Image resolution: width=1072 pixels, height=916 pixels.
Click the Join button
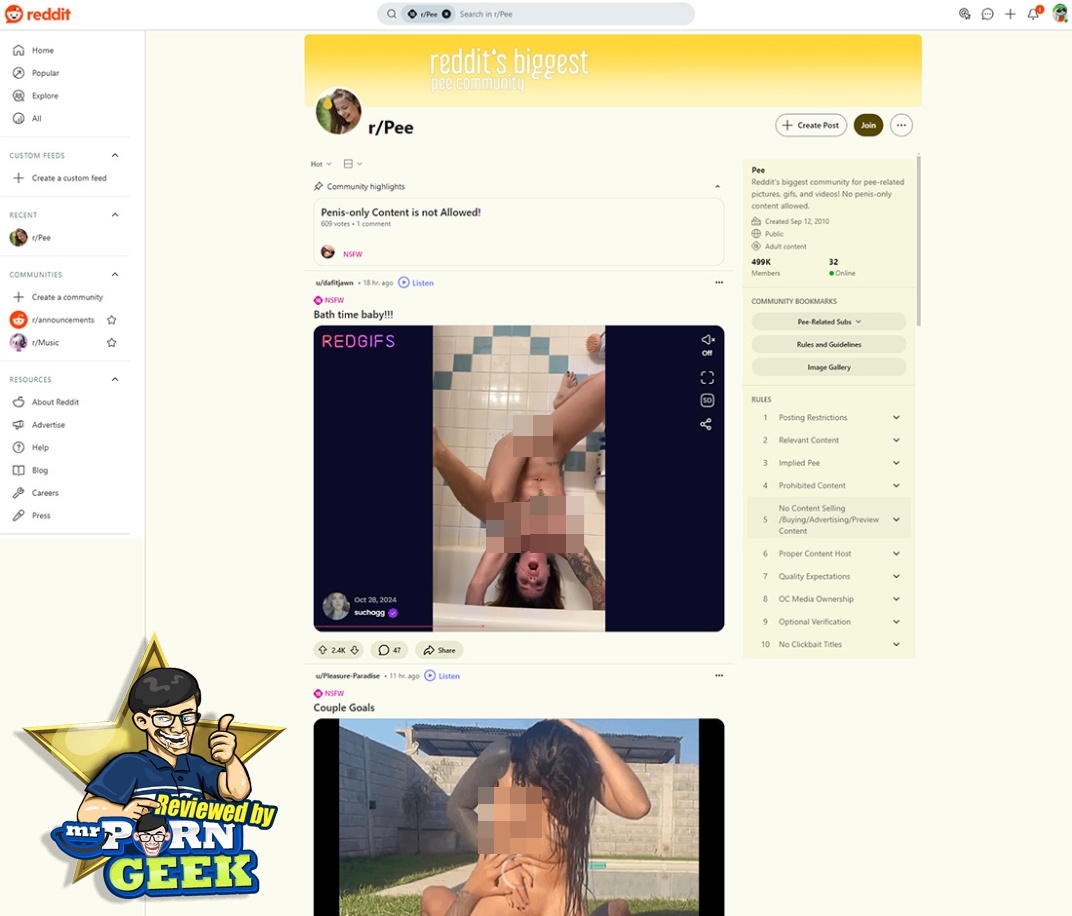coord(868,125)
